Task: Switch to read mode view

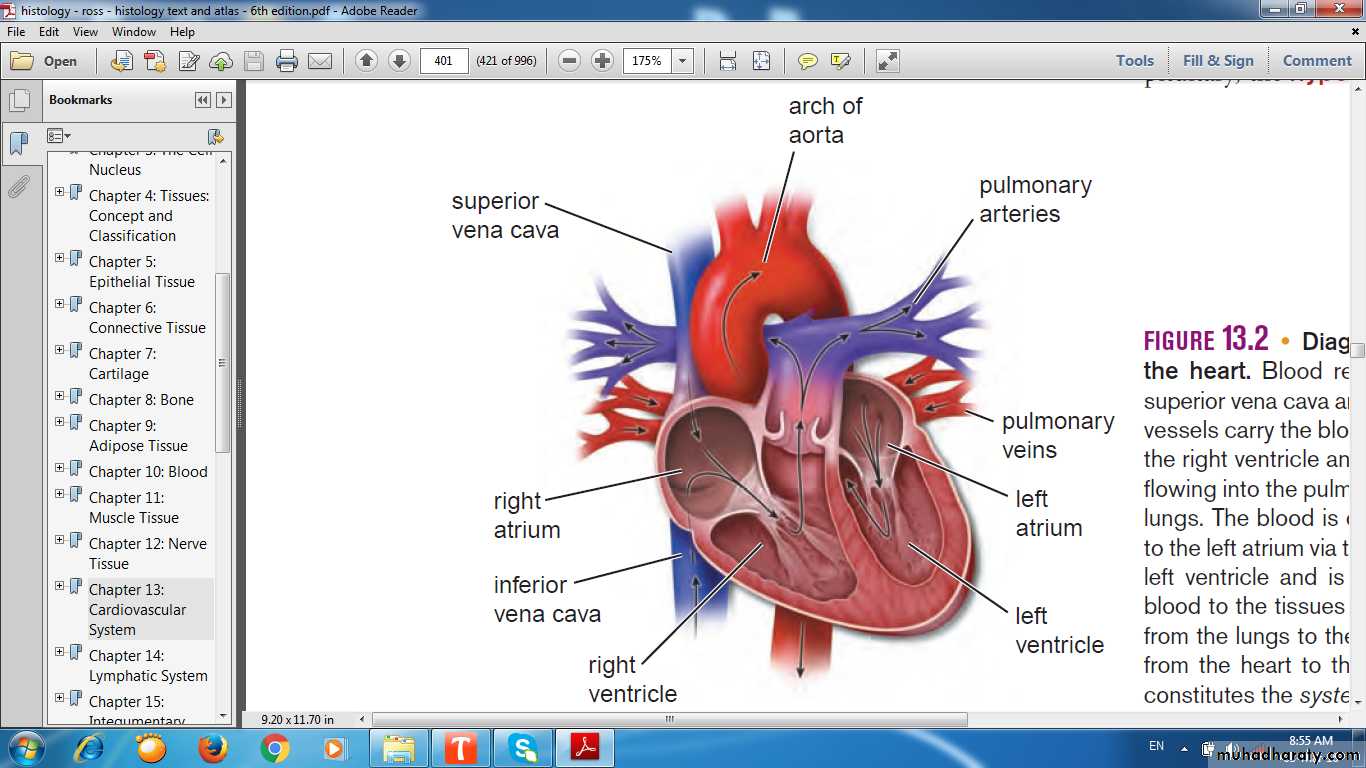Action: 887,61
